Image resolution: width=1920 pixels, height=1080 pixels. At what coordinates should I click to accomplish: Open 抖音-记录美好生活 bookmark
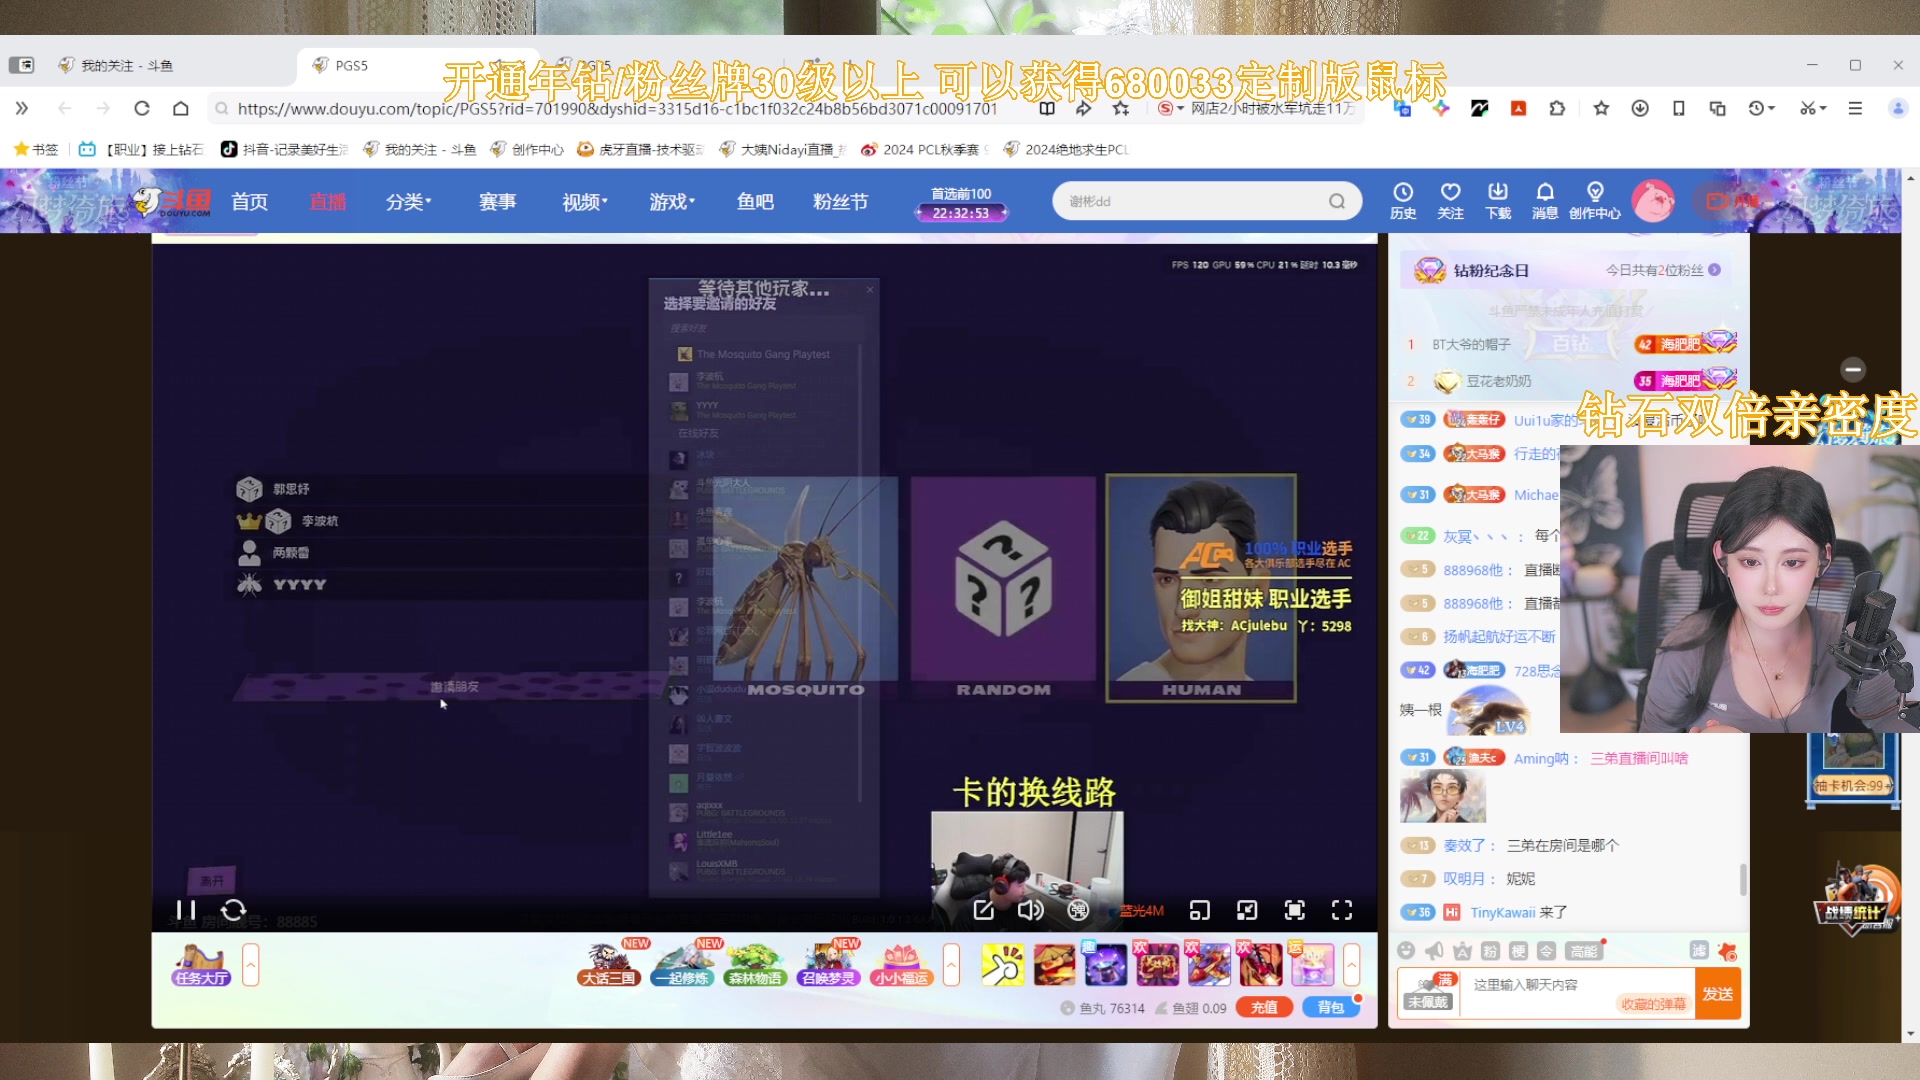click(285, 149)
